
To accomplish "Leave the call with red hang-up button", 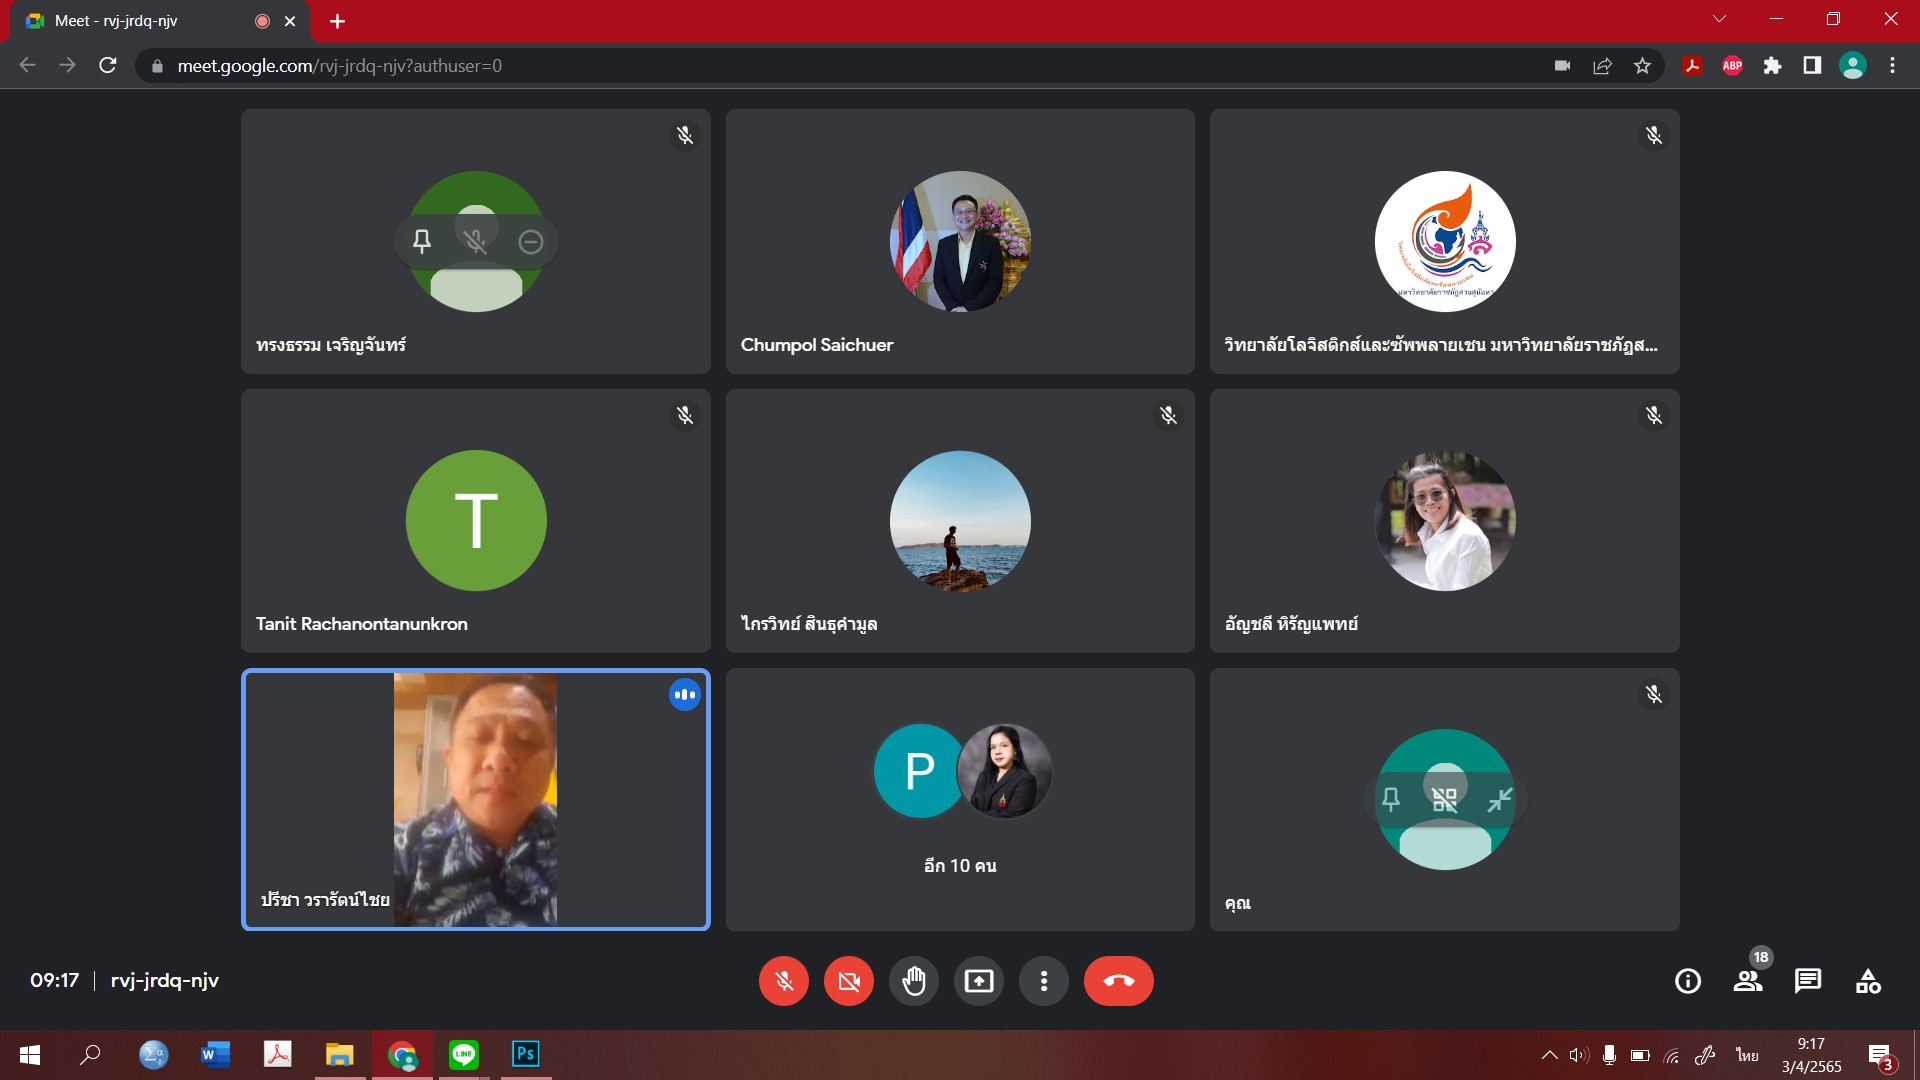I will point(1118,981).
